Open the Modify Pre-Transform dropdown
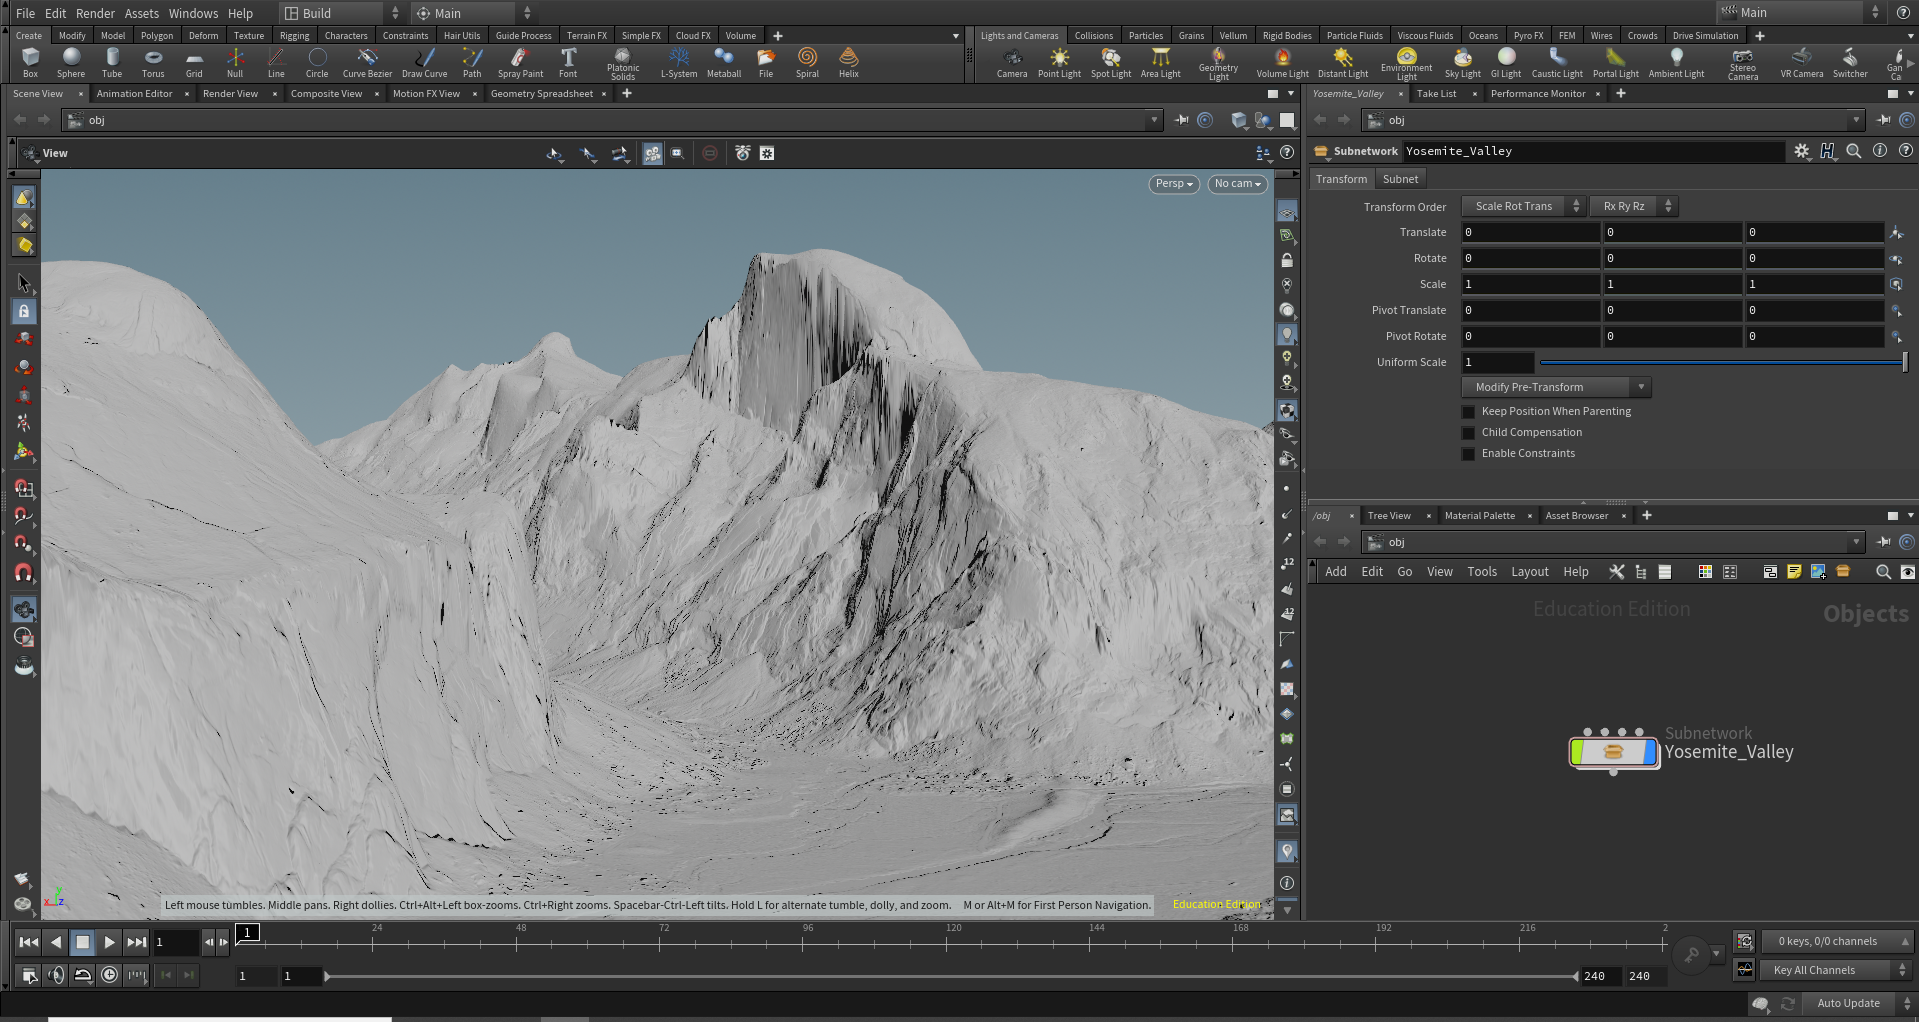 1555,388
